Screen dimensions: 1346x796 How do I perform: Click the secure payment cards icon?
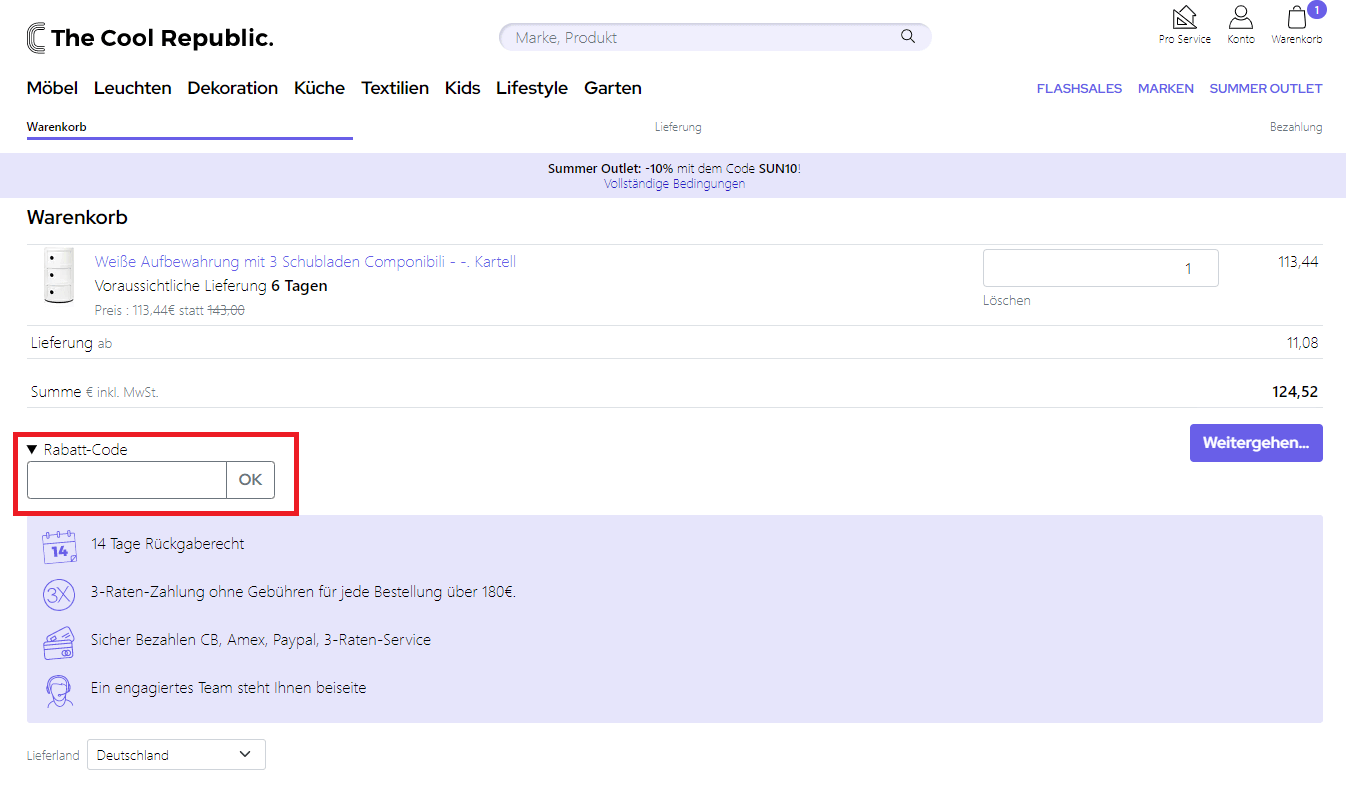(x=59, y=642)
